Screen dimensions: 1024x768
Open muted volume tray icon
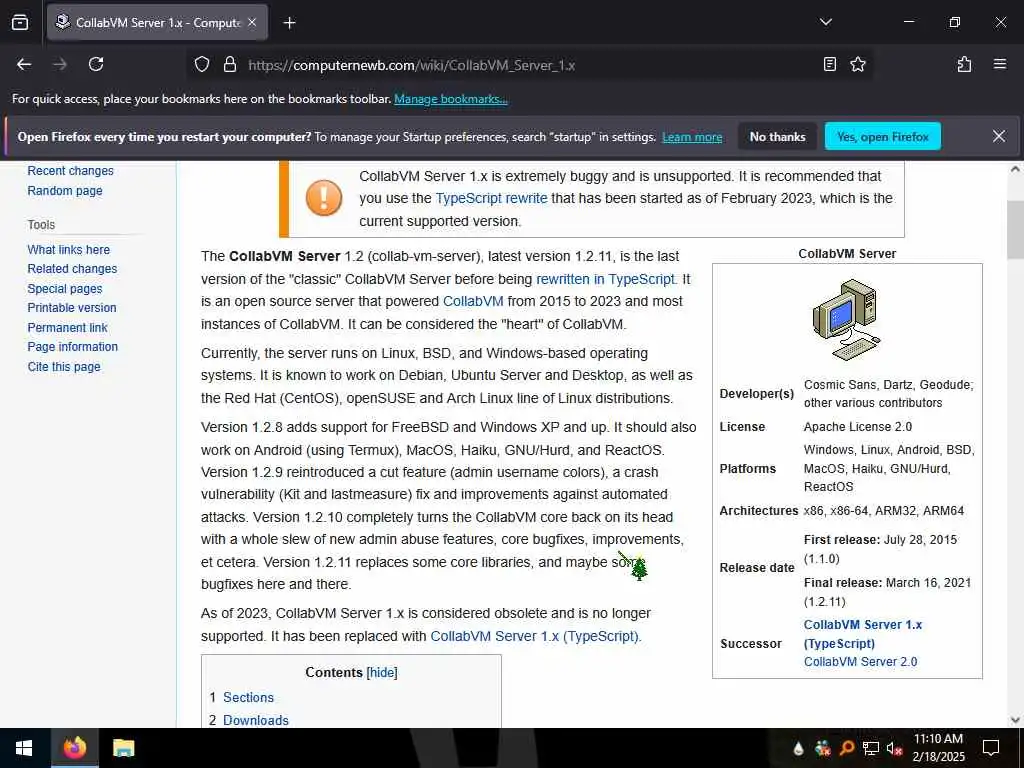(894, 748)
